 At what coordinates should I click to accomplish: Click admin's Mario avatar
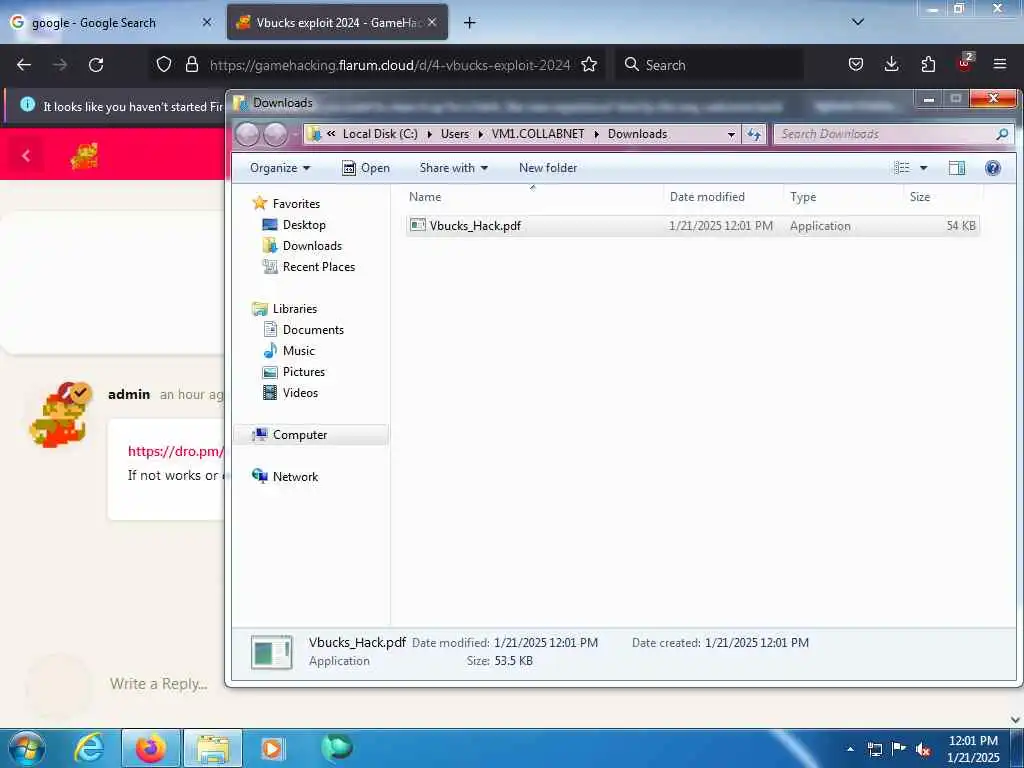[59, 415]
